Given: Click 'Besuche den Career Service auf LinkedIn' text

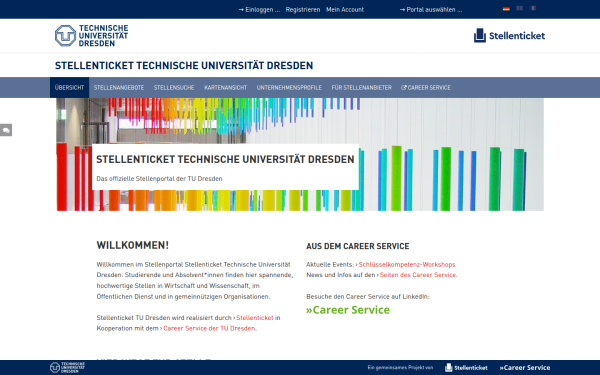Looking at the screenshot, I should click(368, 297).
